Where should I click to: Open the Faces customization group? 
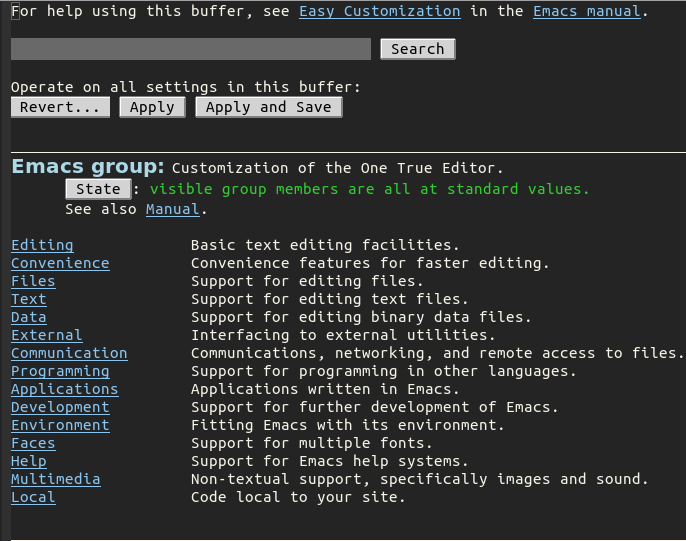33,443
